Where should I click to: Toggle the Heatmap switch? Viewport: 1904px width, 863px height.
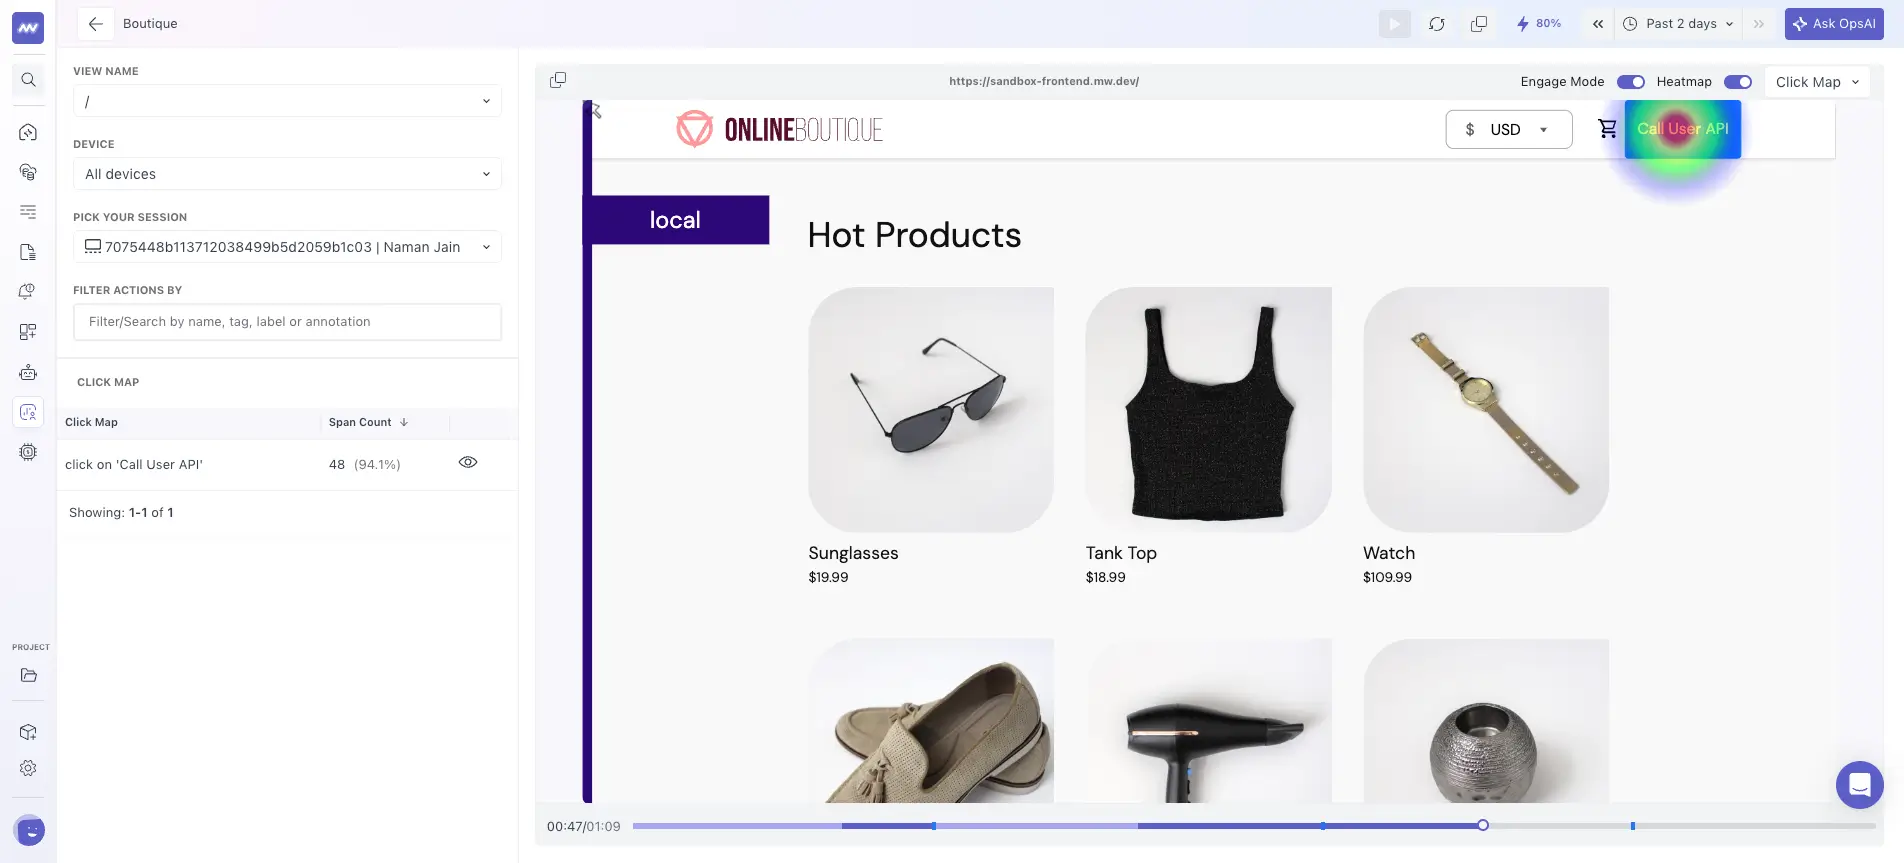(x=1738, y=82)
